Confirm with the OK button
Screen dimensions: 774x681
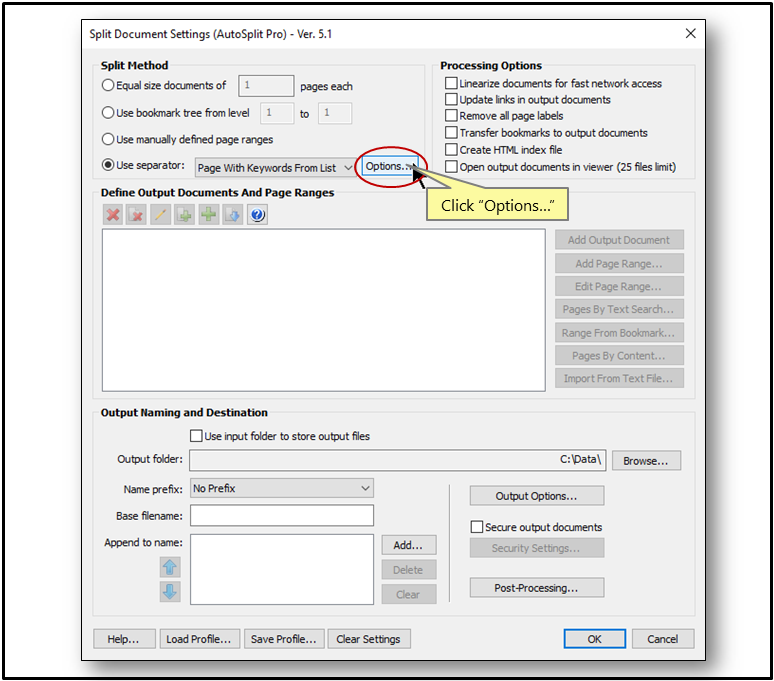tap(595, 639)
